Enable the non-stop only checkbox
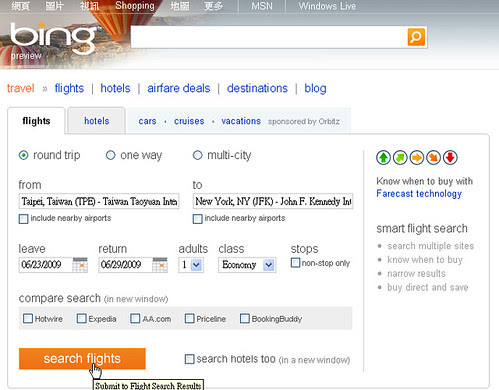The width and height of the screenshot is (499, 390). pos(295,263)
